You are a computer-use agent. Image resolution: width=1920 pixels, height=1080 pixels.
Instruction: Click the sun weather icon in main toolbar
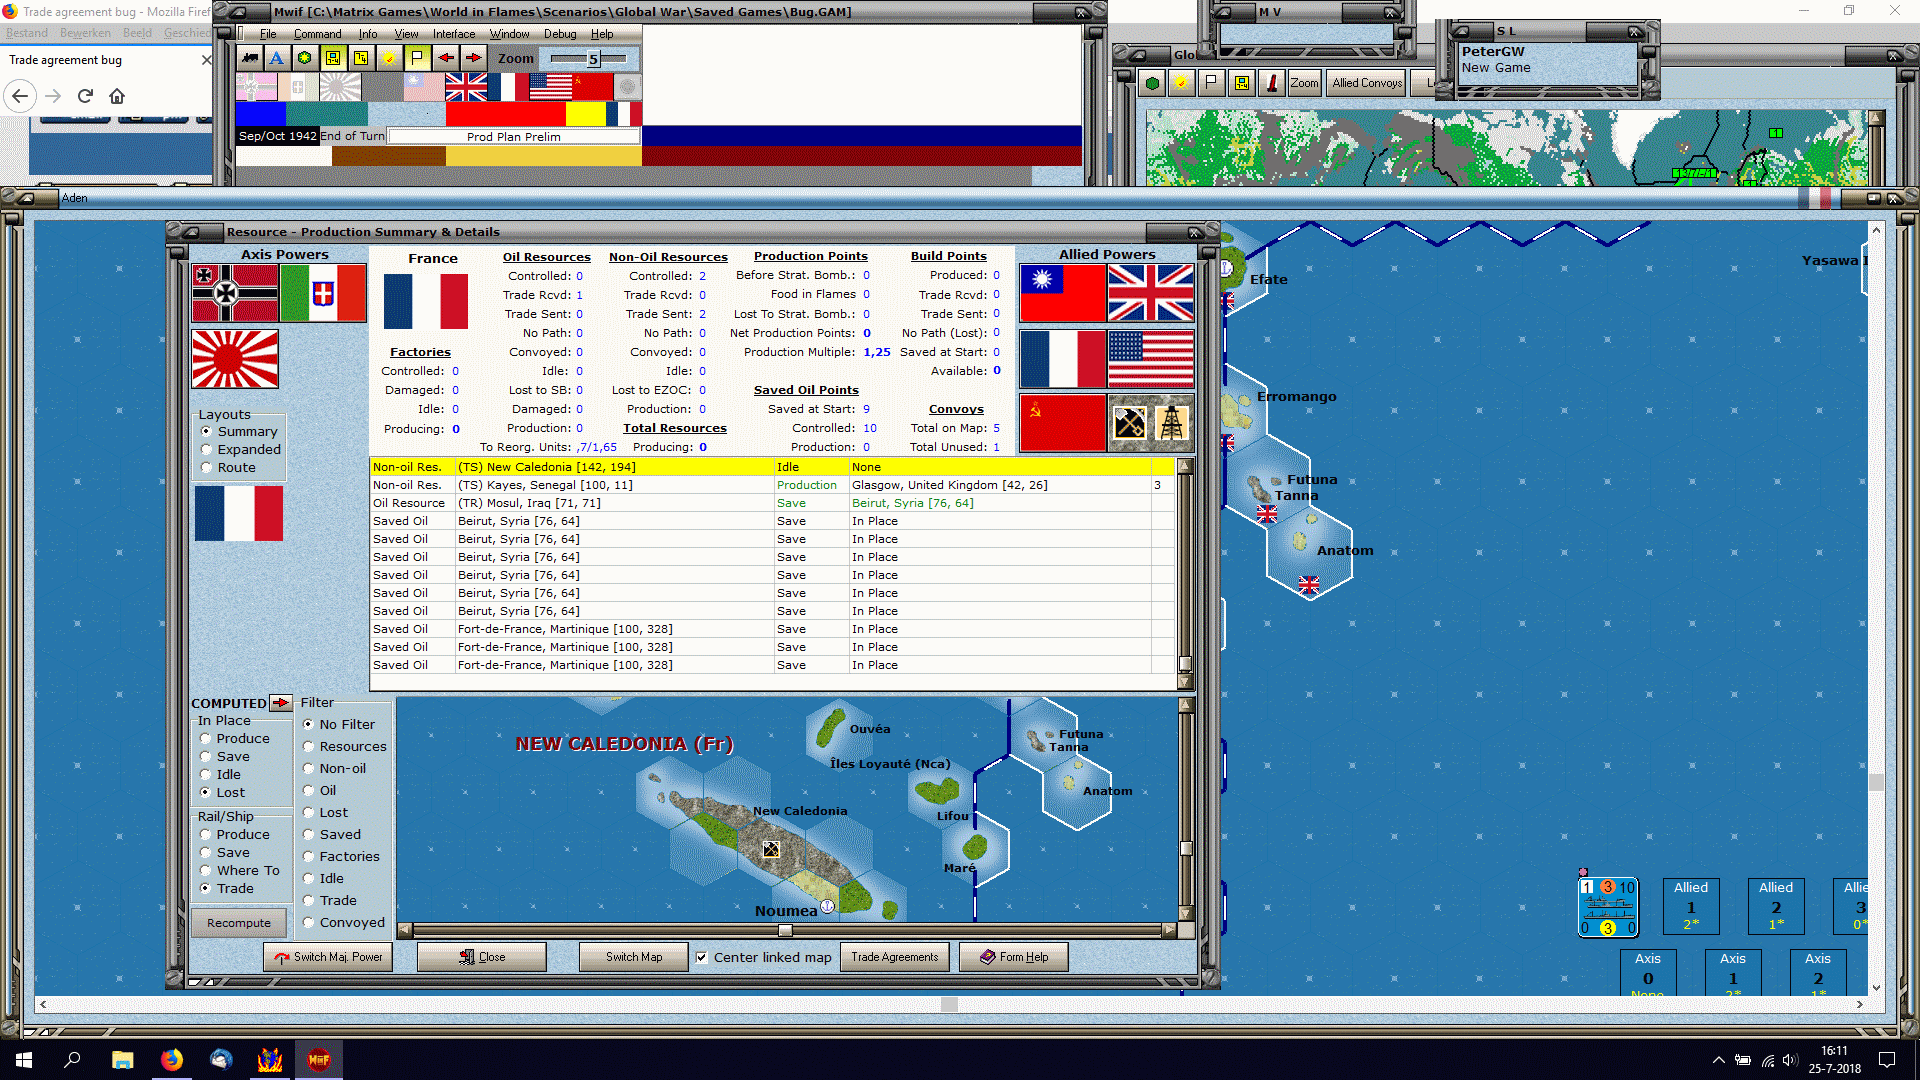pos(389,58)
